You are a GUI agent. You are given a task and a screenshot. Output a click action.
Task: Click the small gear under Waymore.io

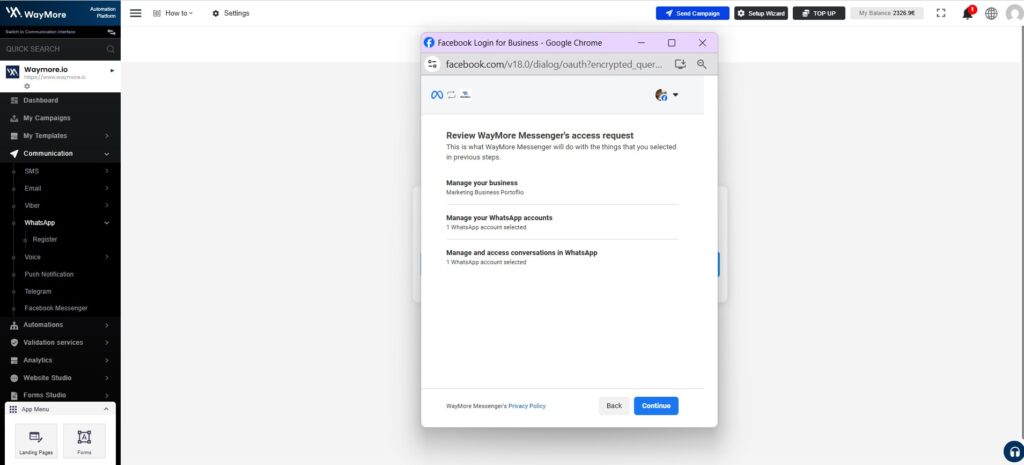[27, 86]
